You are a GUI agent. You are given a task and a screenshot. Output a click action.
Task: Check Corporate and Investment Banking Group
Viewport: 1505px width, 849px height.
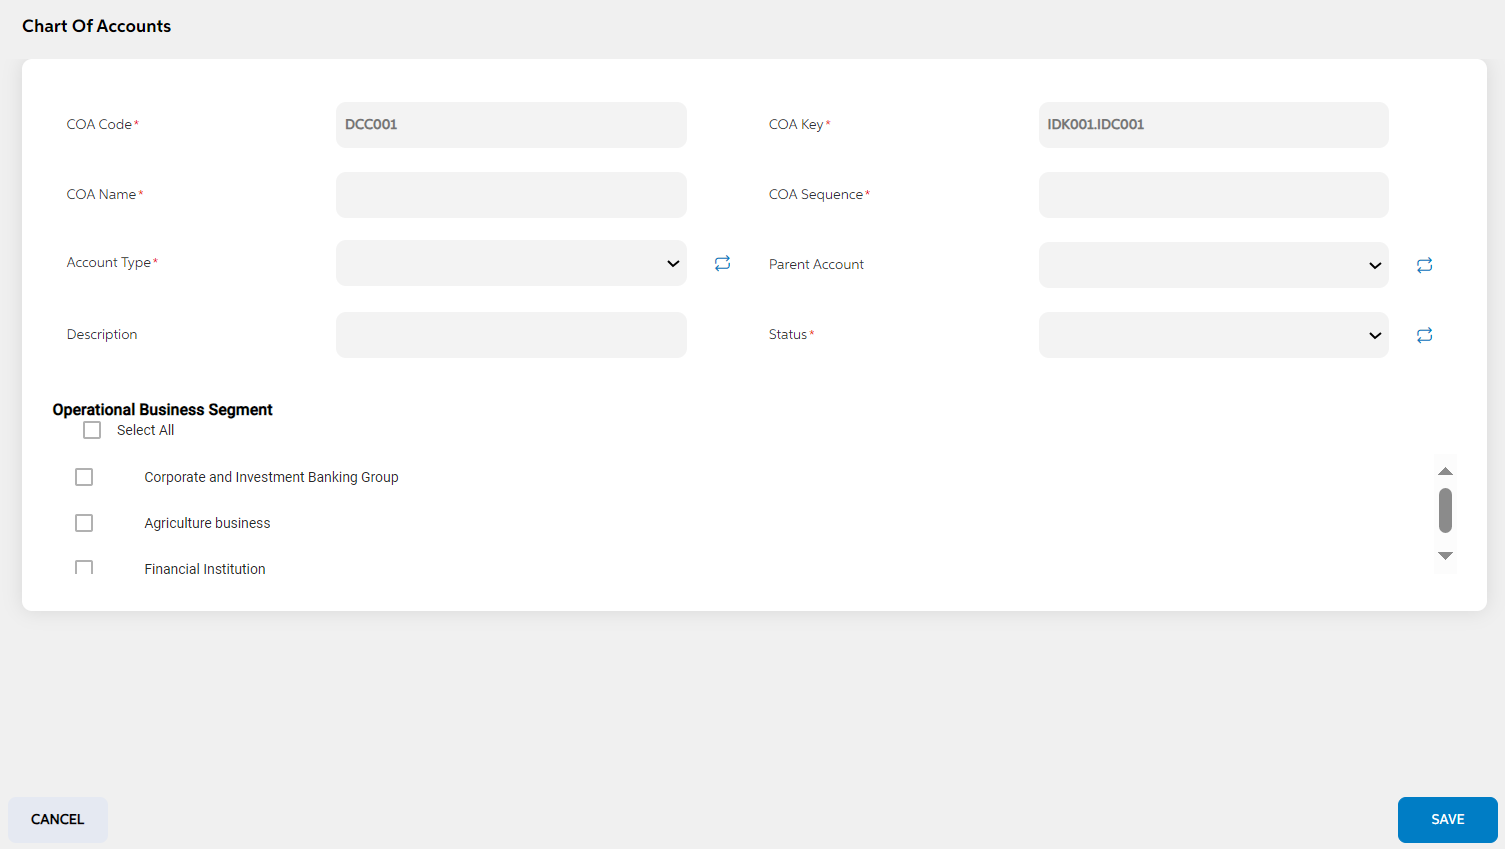coord(84,477)
